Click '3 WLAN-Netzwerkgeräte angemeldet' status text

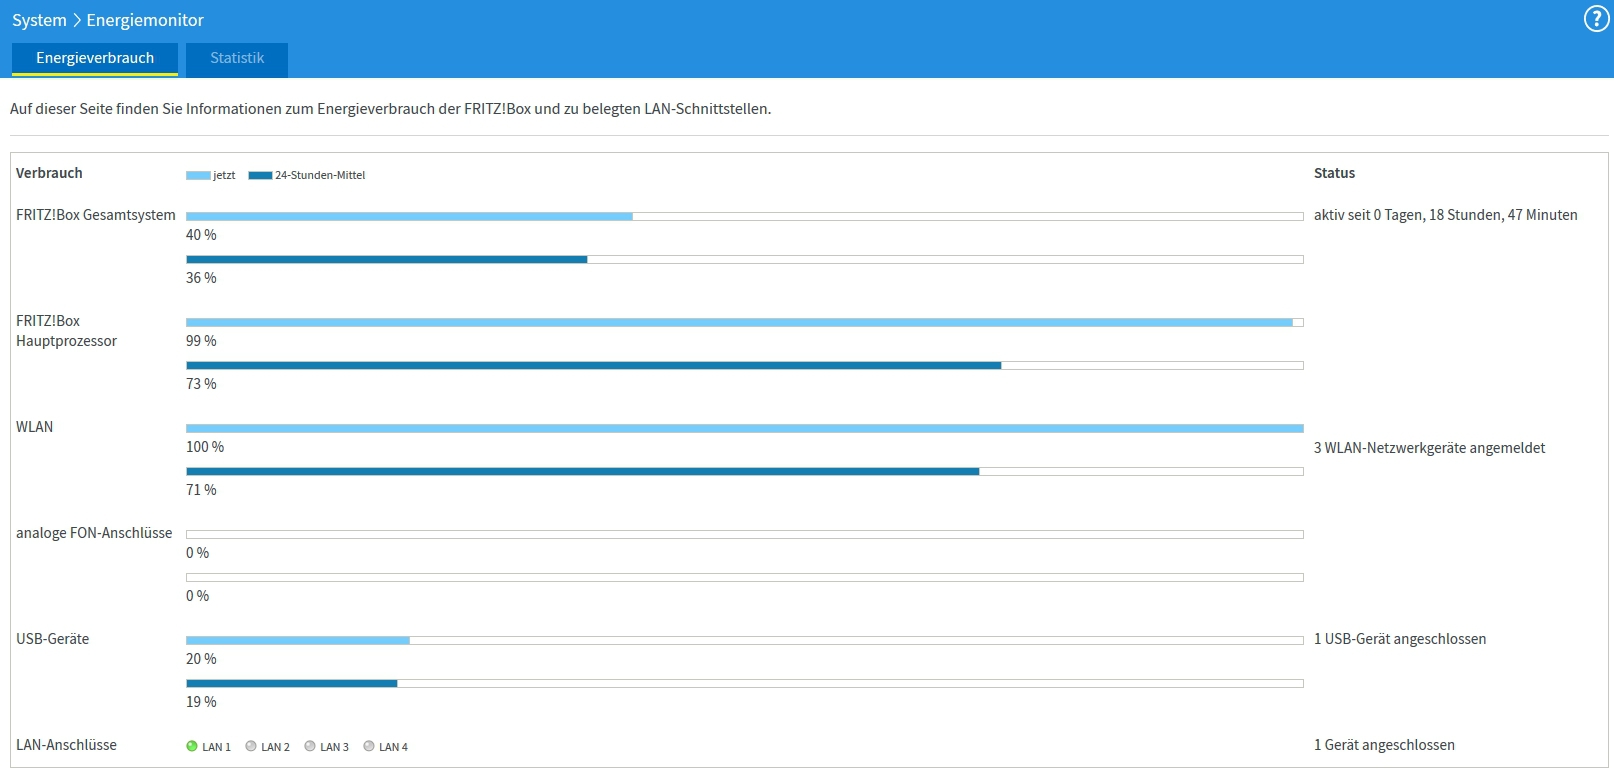[x=1429, y=448]
